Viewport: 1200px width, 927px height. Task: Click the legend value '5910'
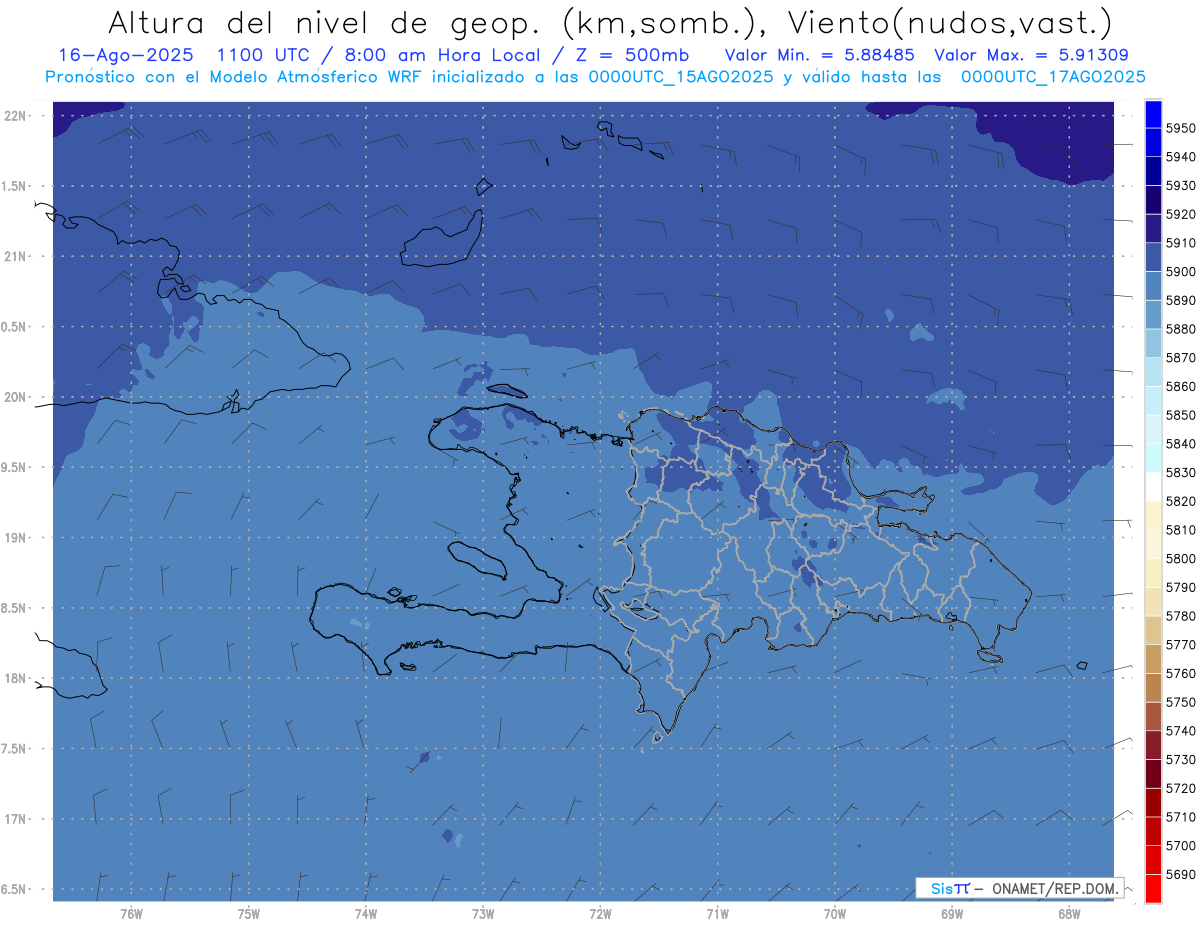(x=1181, y=243)
